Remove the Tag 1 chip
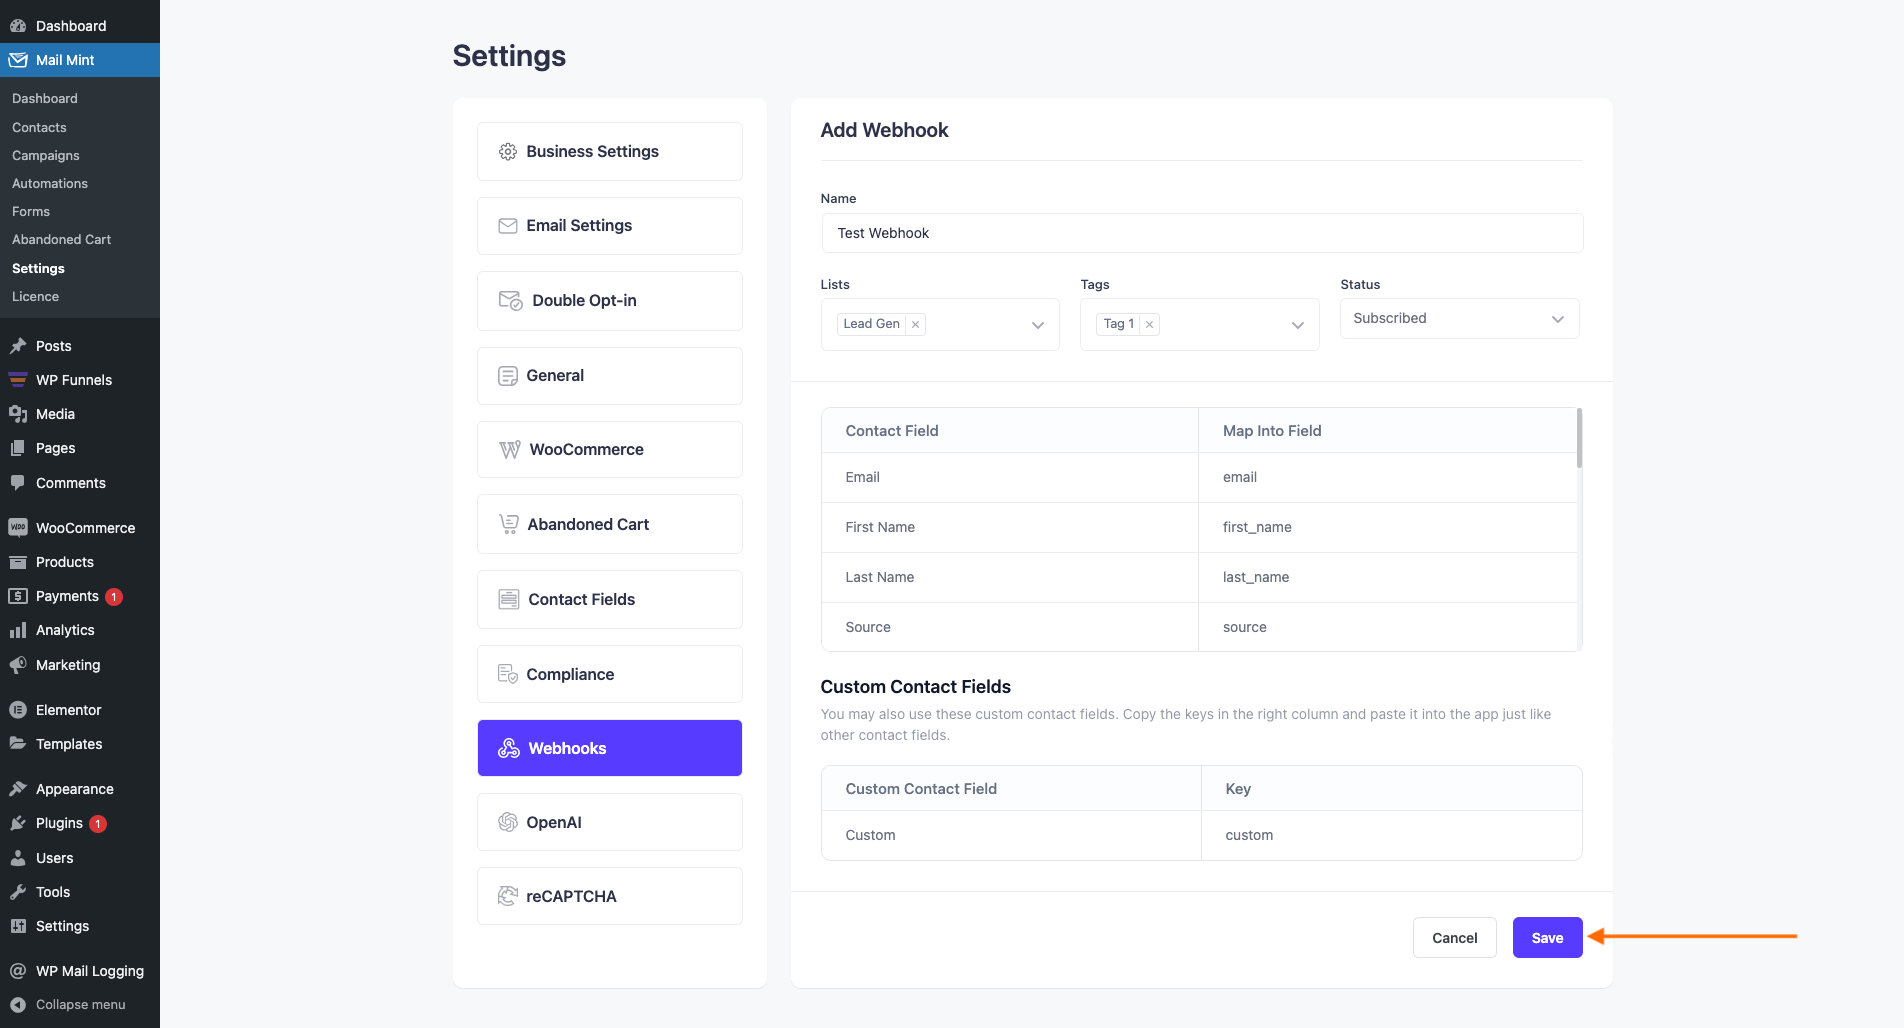This screenshot has width=1904, height=1028. (x=1149, y=324)
